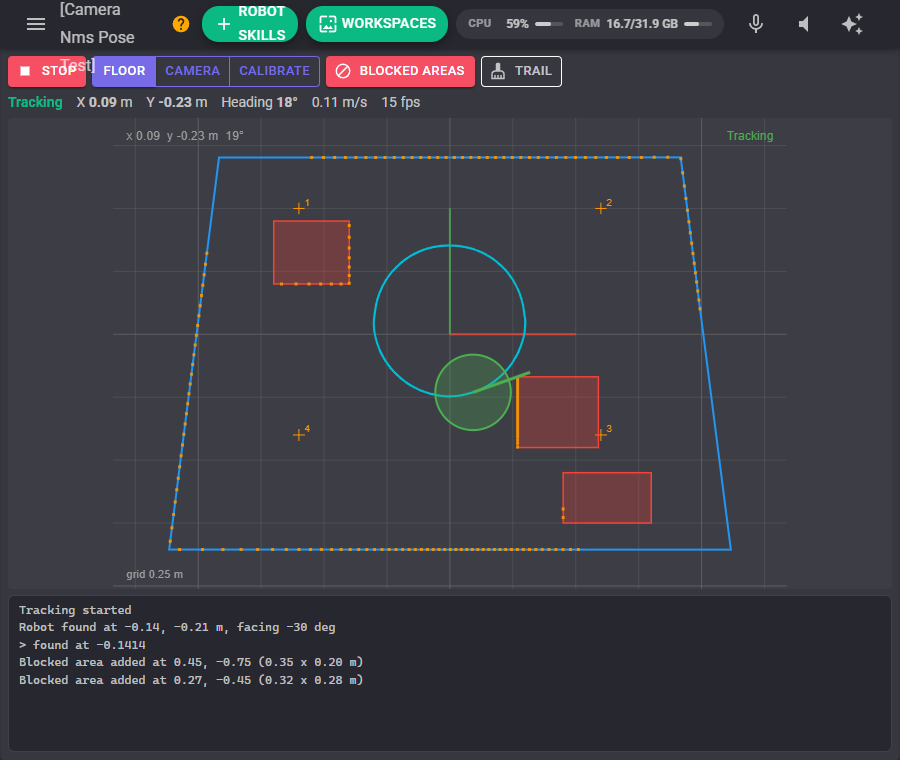Select the Calibrate tab

click(x=274, y=71)
